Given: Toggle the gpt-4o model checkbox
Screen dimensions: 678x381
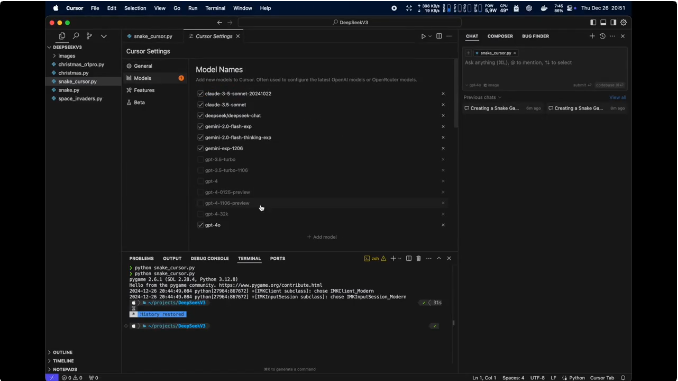Looking at the screenshot, I should click(x=200, y=225).
